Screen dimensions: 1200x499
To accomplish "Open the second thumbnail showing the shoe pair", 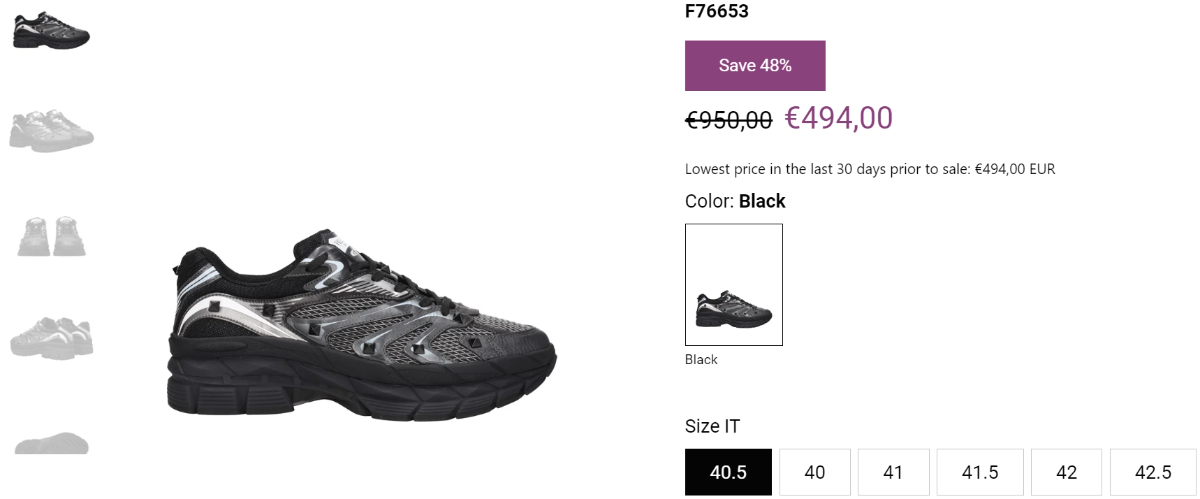I will [51, 130].
